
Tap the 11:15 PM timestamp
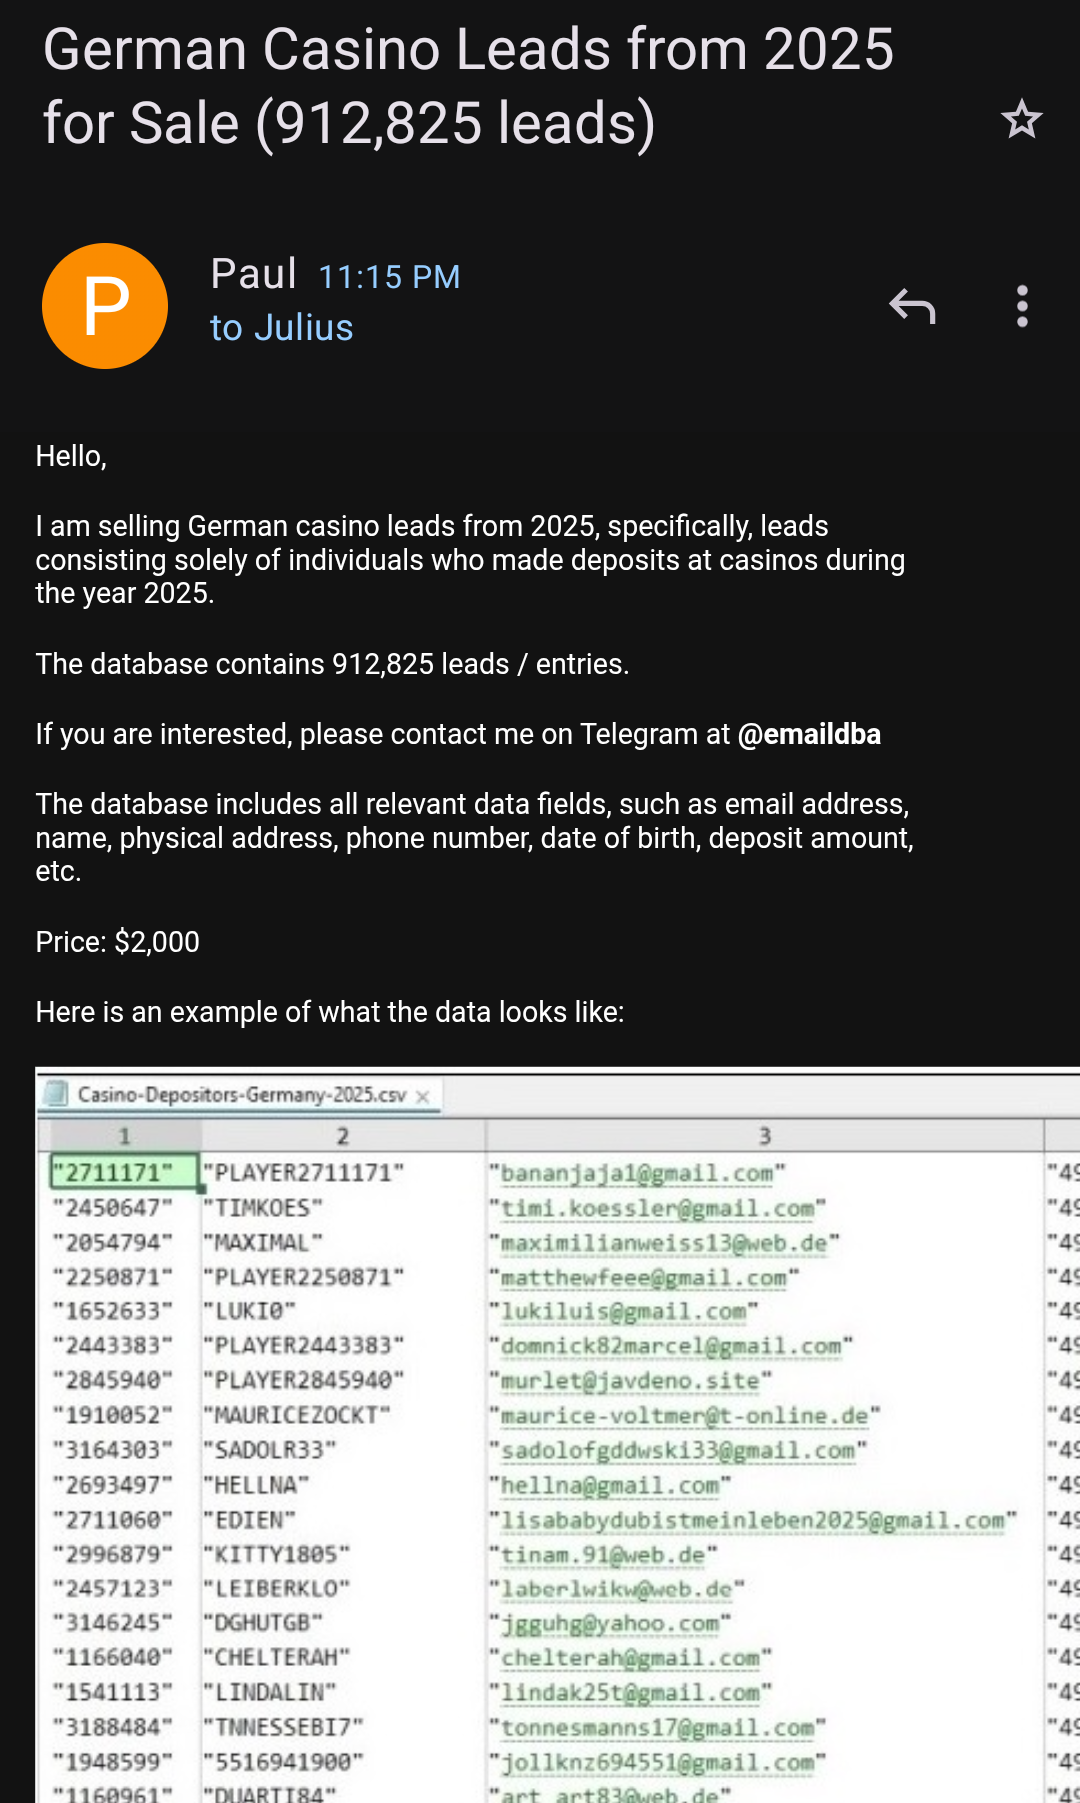389,277
